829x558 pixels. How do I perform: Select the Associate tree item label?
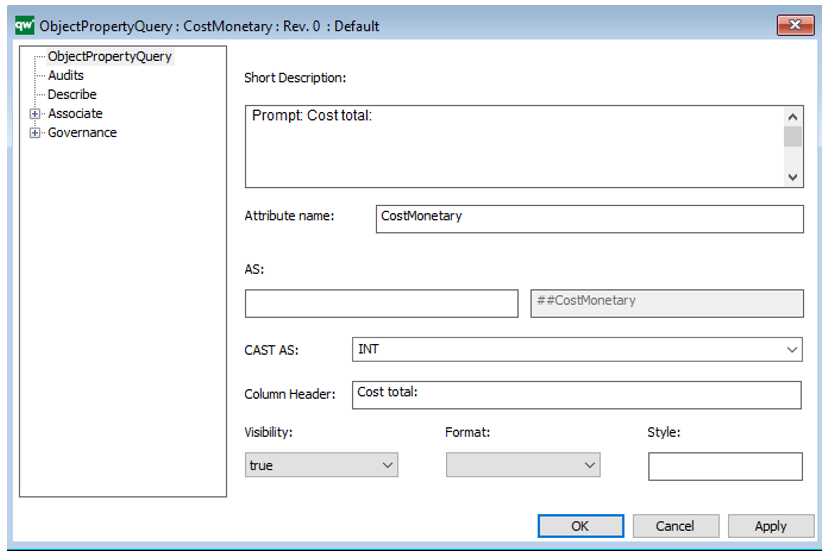point(75,114)
